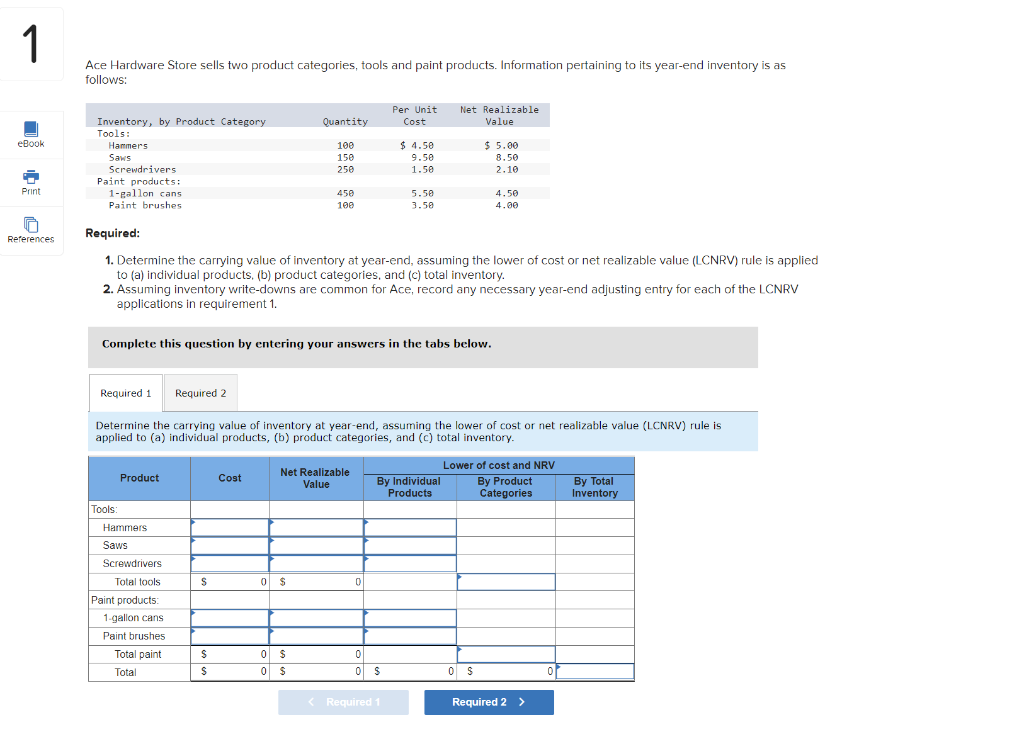The height and width of the screenshot is (744, 1024).
Task: Click the 'By Total Inventory' column header
Action: click(594, 487)
